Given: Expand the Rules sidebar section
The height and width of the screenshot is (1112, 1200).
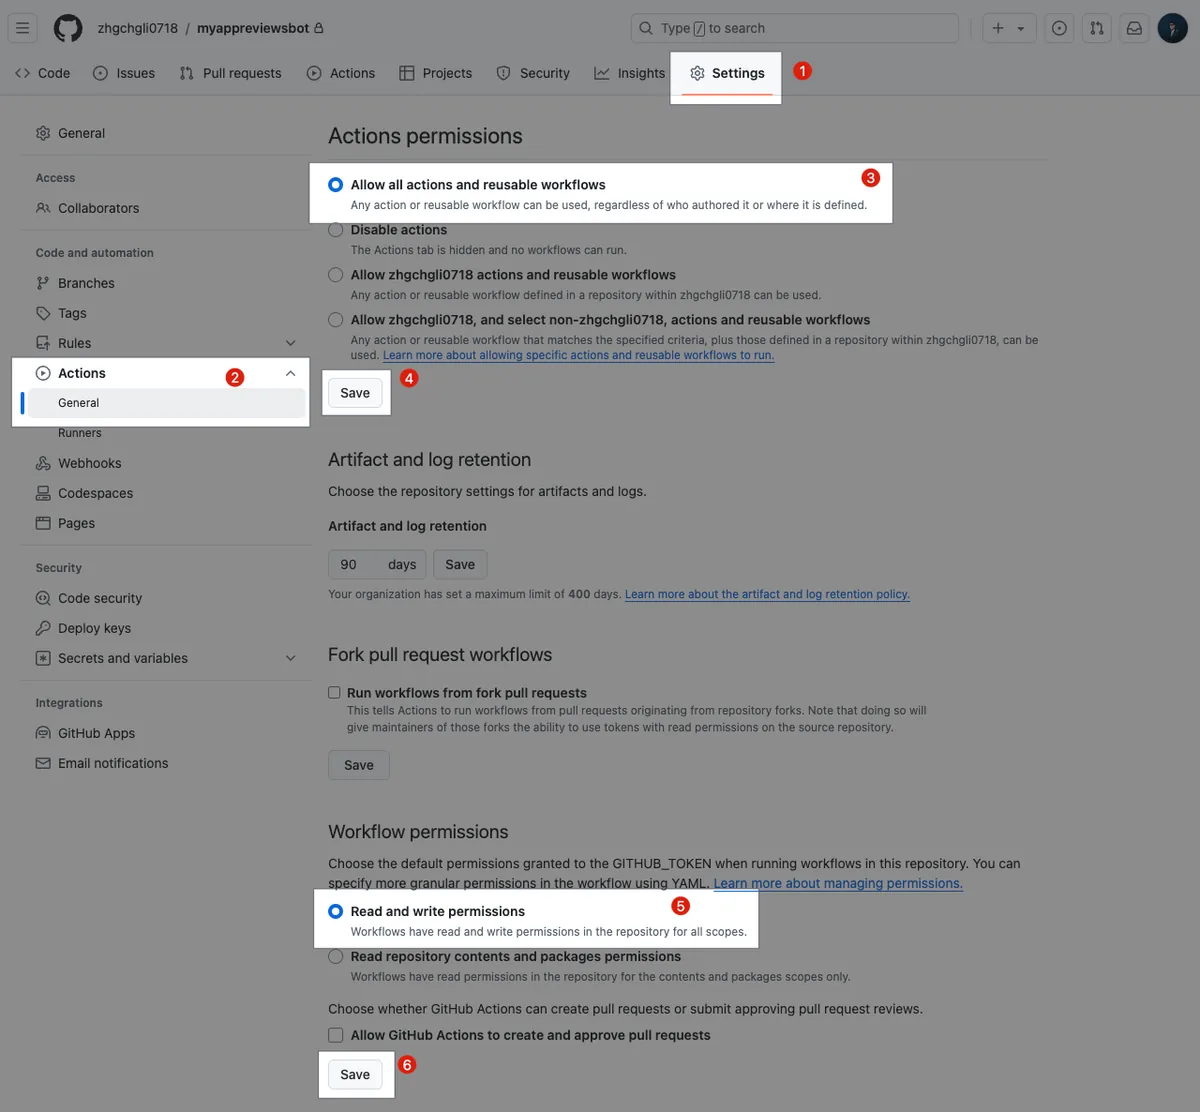Looking at the screenshot, I should tap(290, 343).
